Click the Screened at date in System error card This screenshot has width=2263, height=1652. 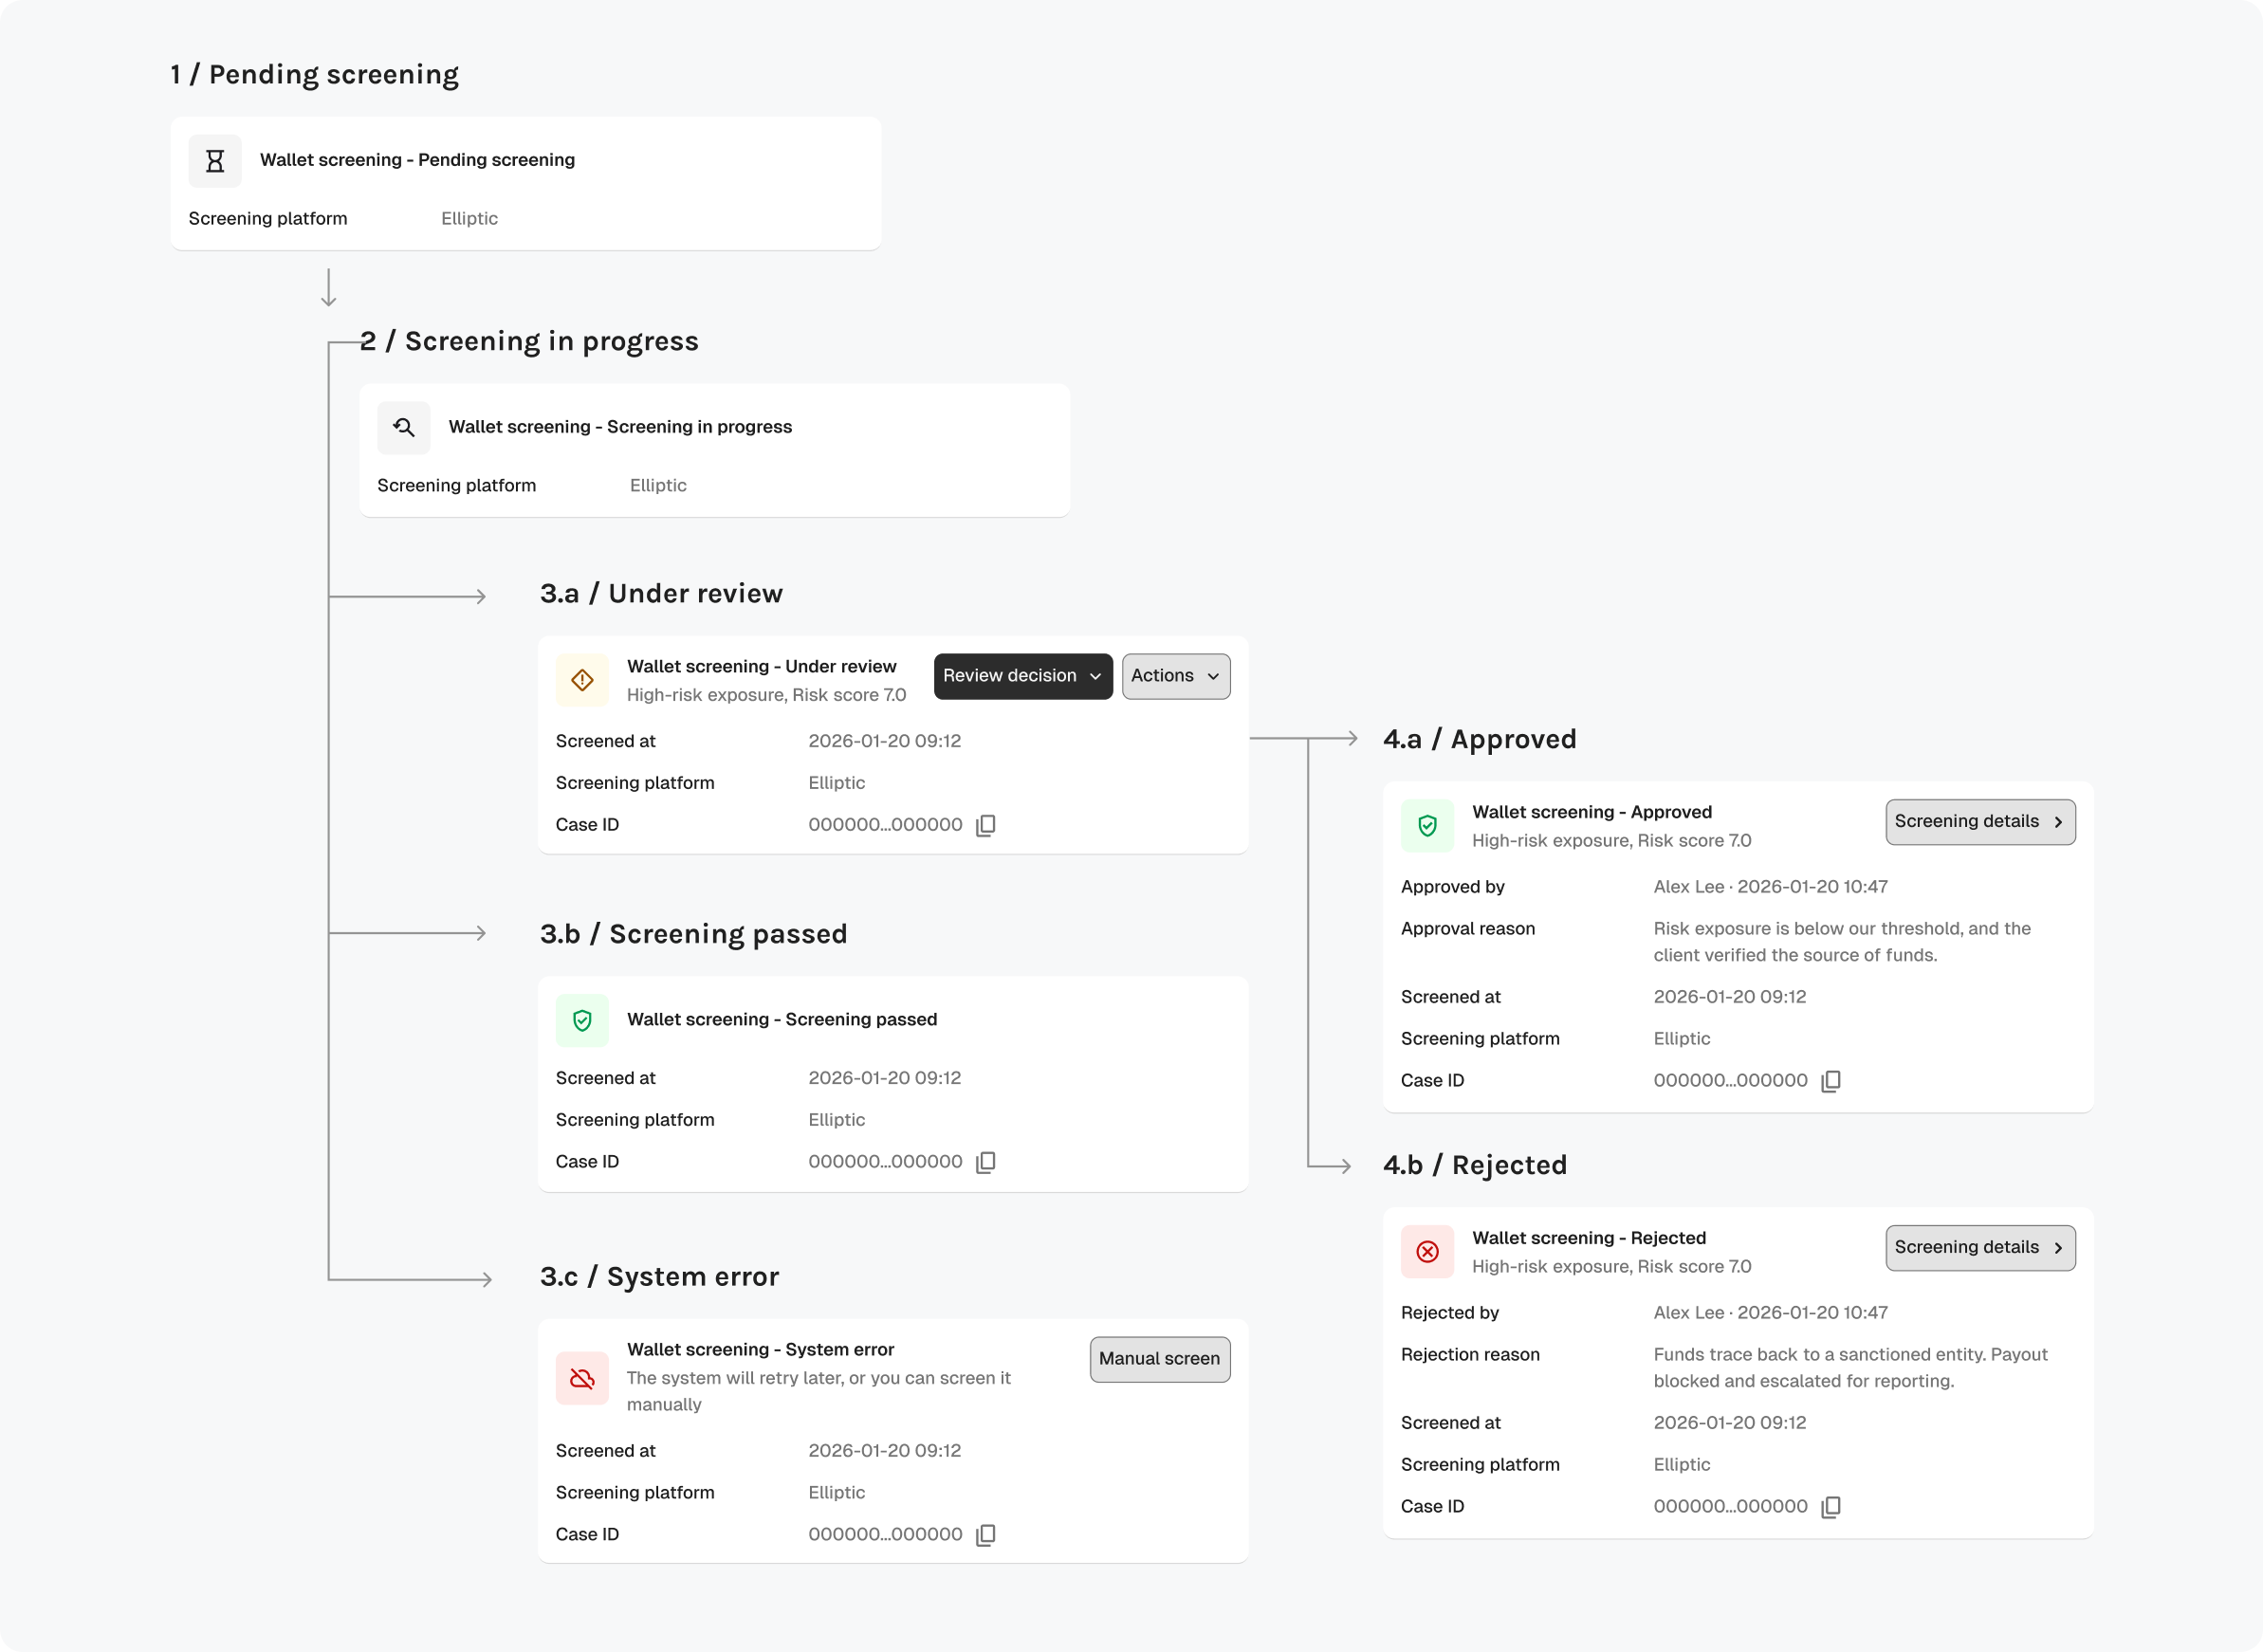[x=885, y=1451]
